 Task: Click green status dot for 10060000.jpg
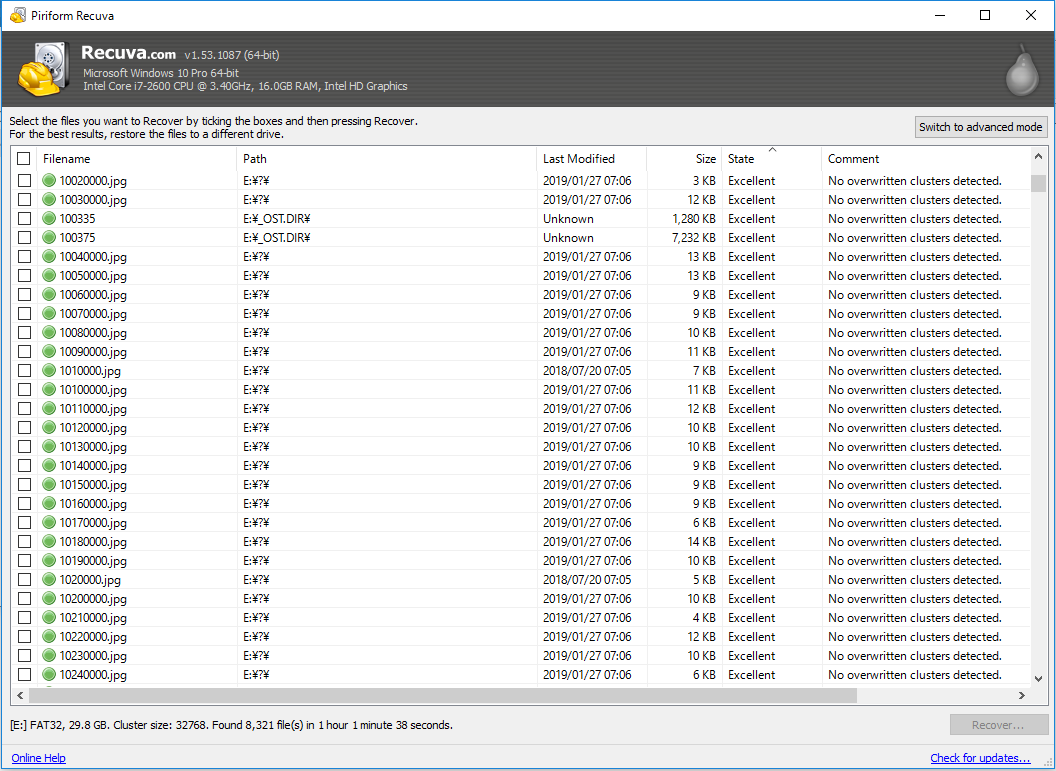[x=49, y=294]
